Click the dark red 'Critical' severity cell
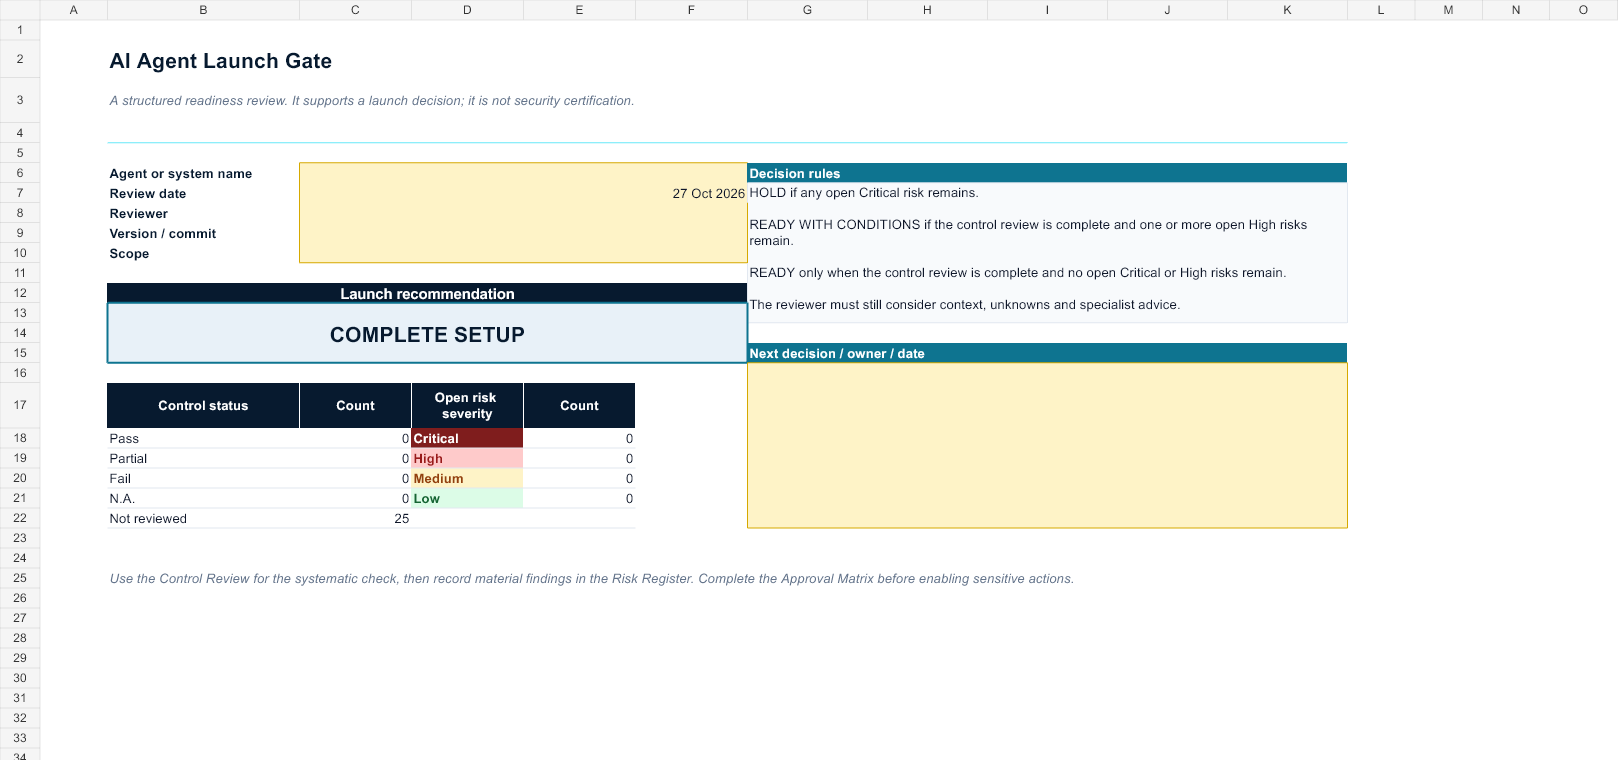 (467, 438)
